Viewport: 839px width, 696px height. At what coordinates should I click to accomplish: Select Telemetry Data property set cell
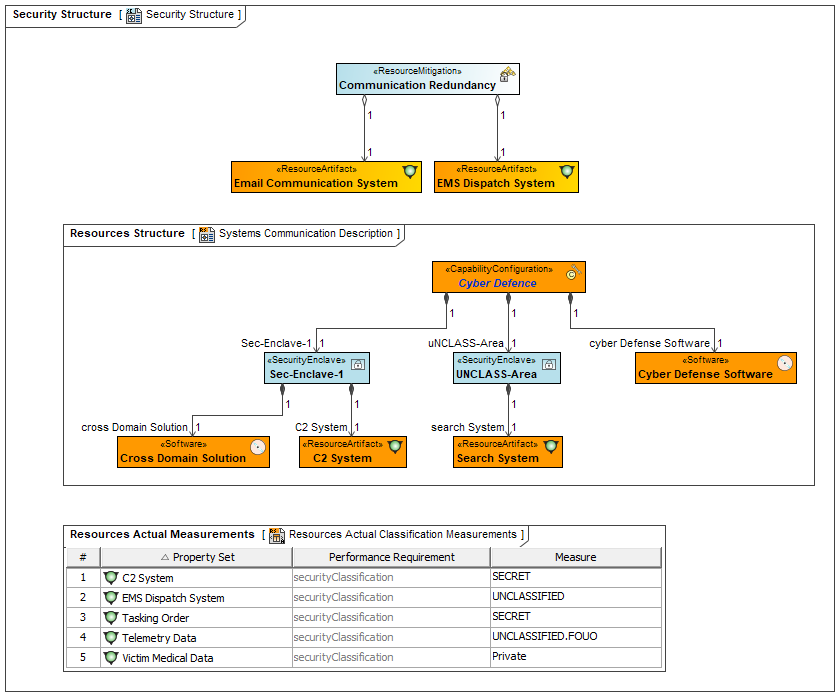click(196, 638)
